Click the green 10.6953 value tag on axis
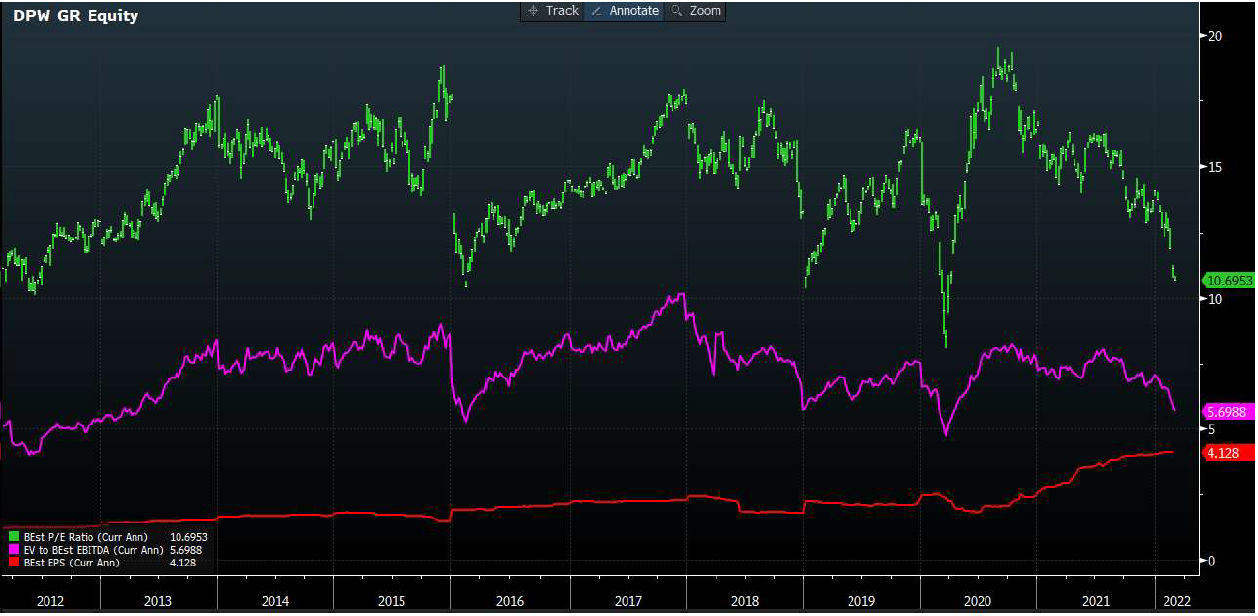This screenshot has height=616, width=1258. (1229, 280)
